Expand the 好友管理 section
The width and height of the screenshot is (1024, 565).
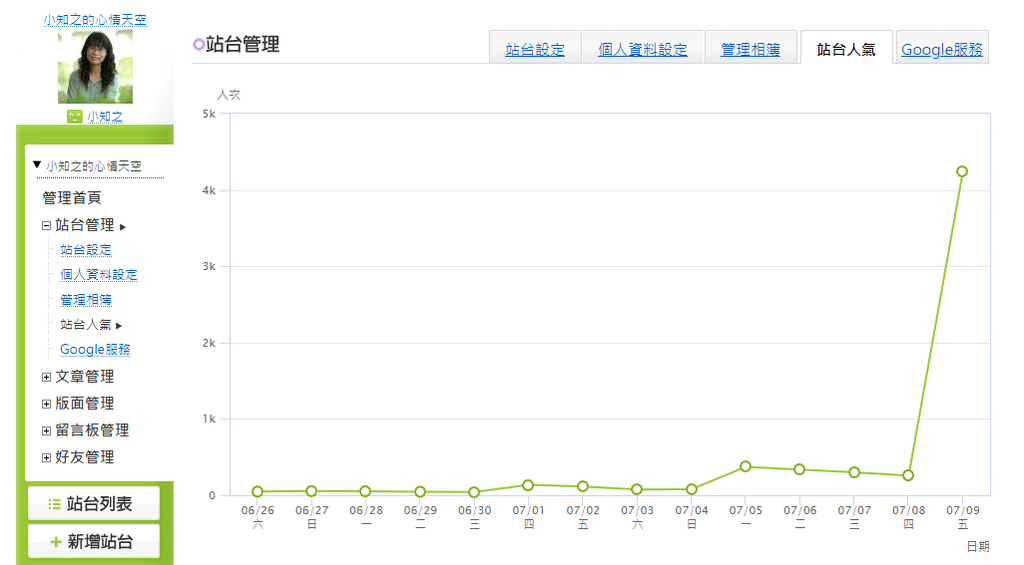[46, 458]
